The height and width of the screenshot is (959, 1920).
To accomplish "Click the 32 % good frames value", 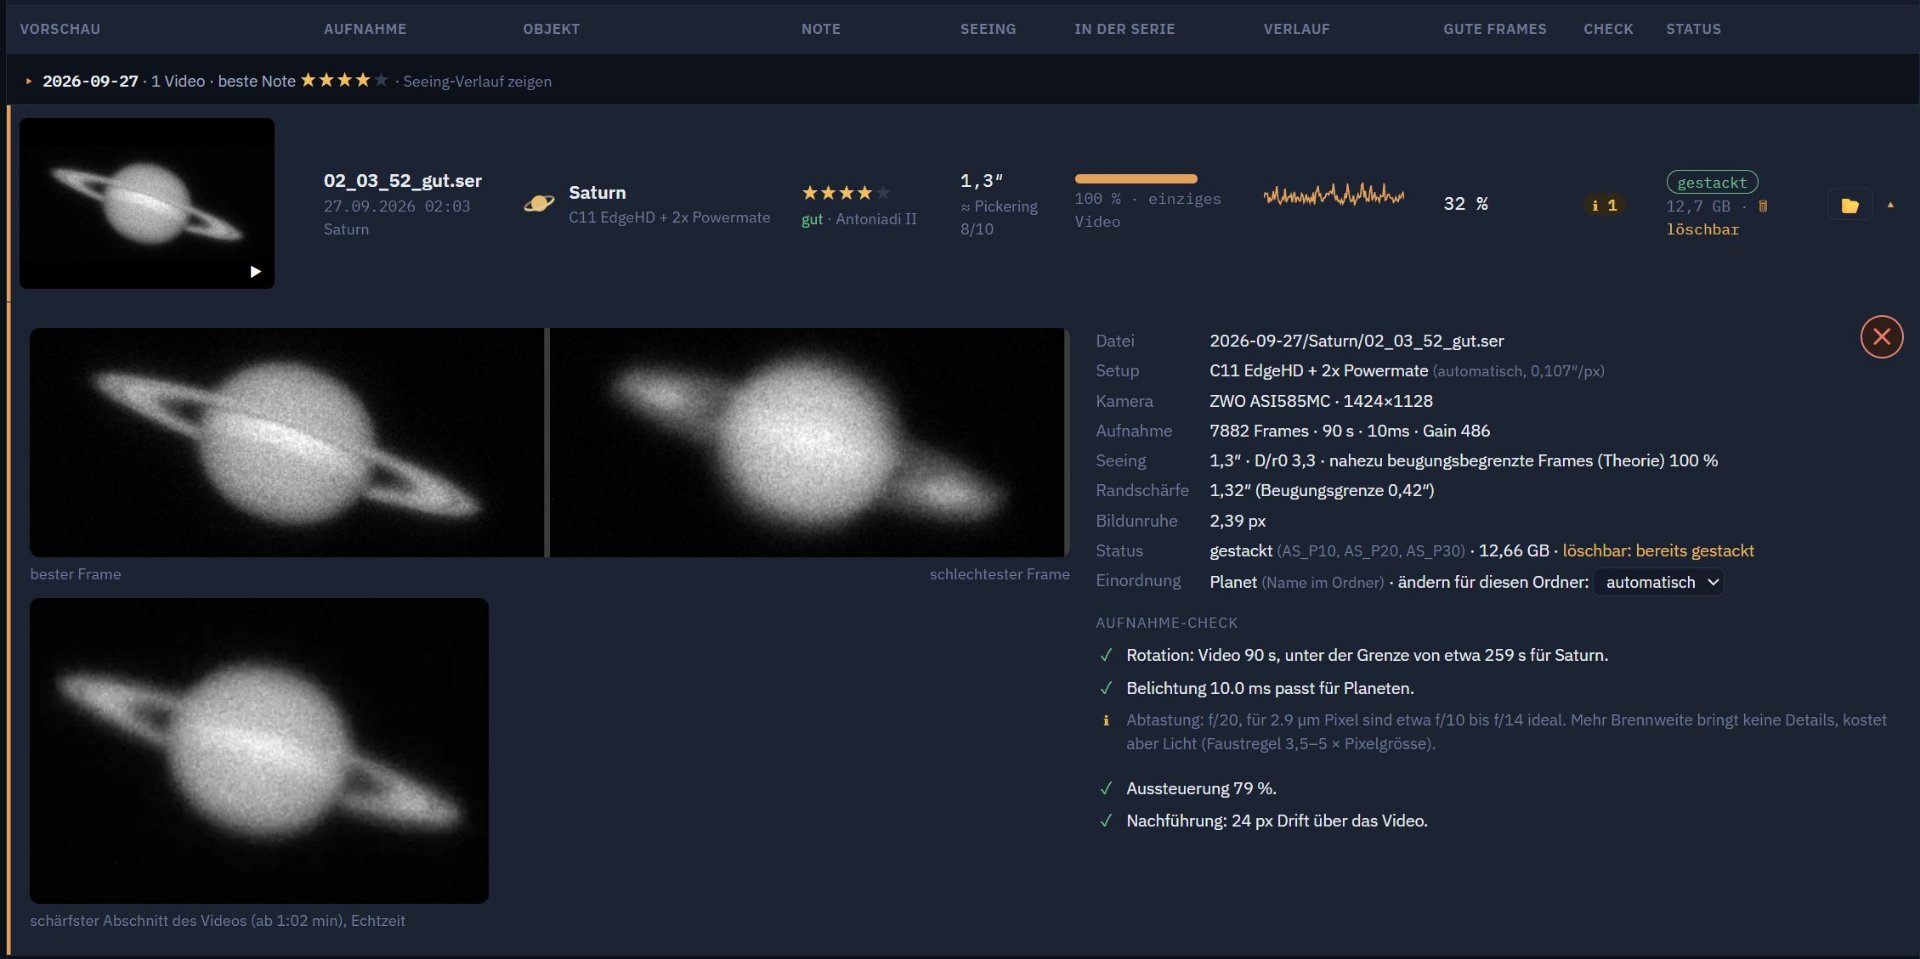I will click(1466, 204).
